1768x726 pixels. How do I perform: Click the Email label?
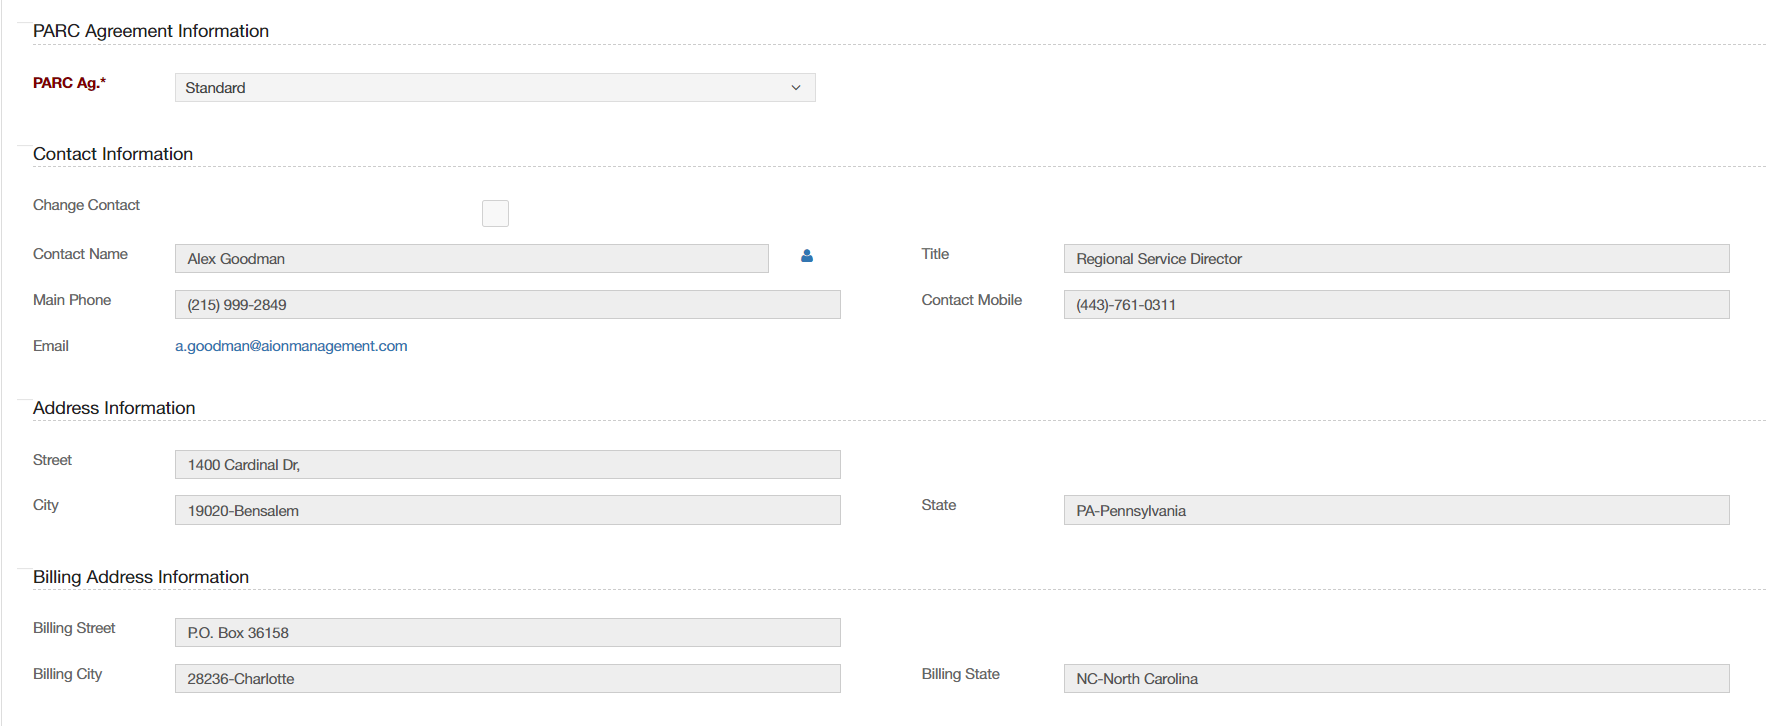click(x=51, y=346)
